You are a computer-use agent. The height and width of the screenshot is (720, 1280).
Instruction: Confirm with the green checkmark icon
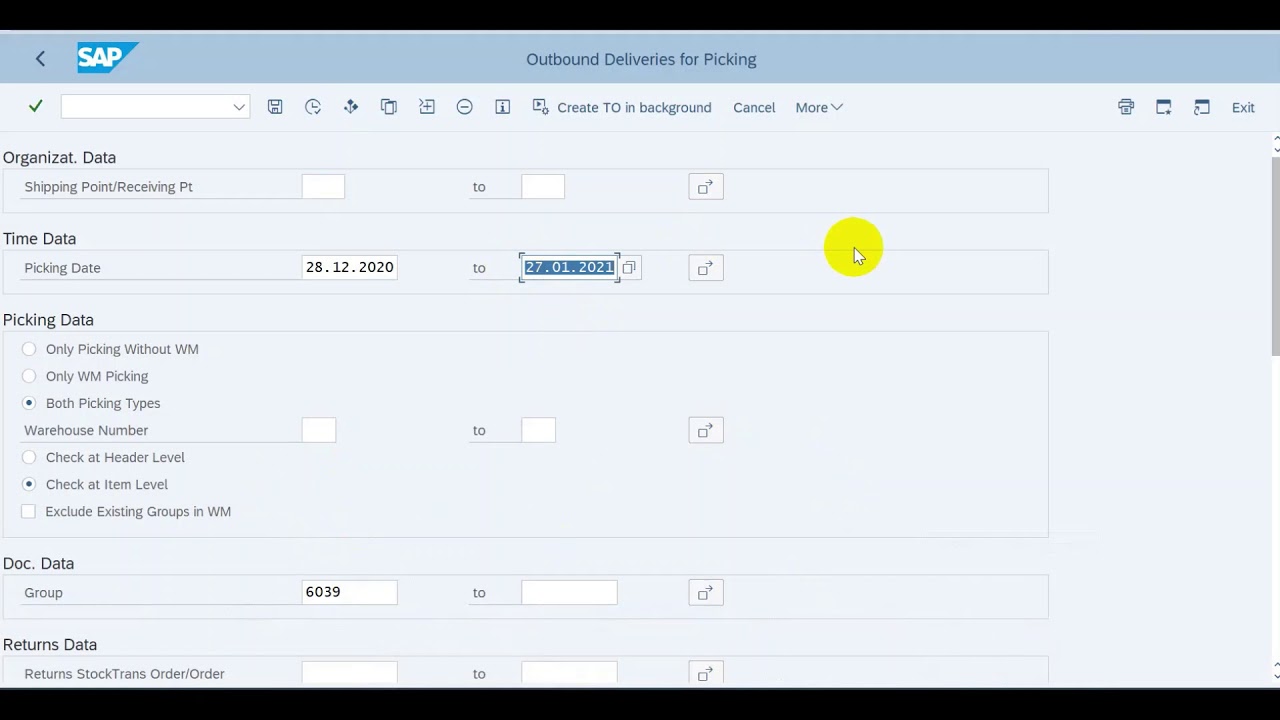point(36,106)
